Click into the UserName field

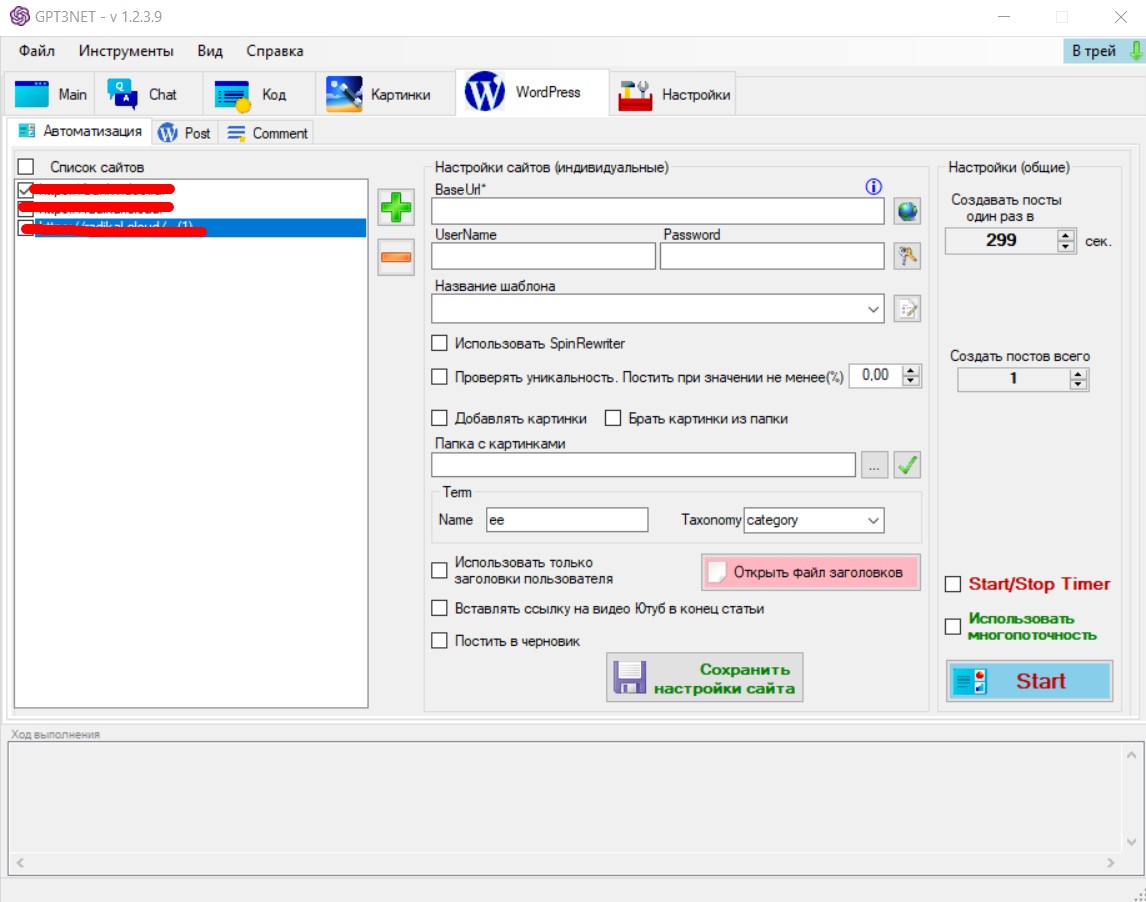(544, 256)
